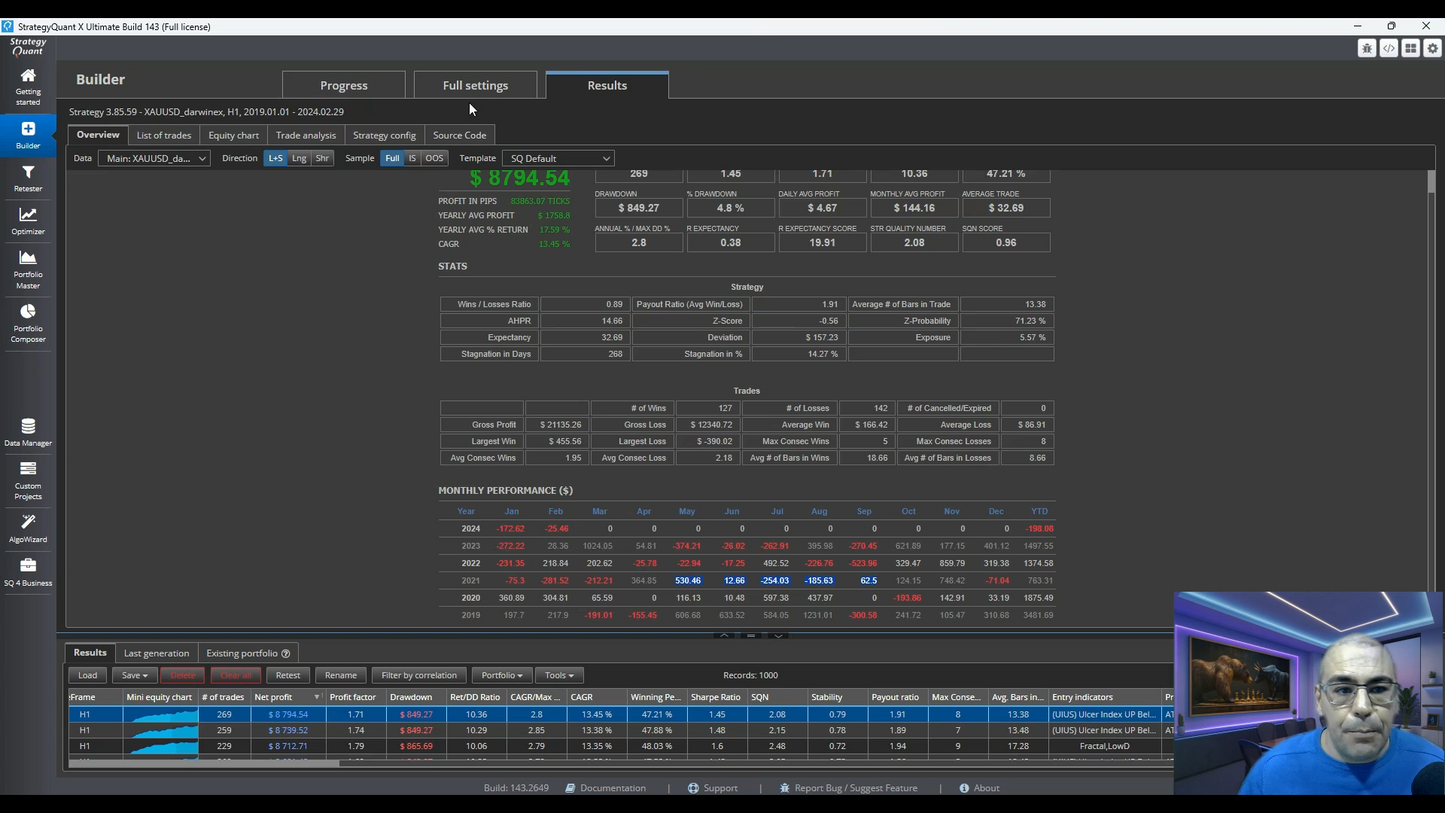
Task: Open the Tools dropdown button
Action: point(559,675)
